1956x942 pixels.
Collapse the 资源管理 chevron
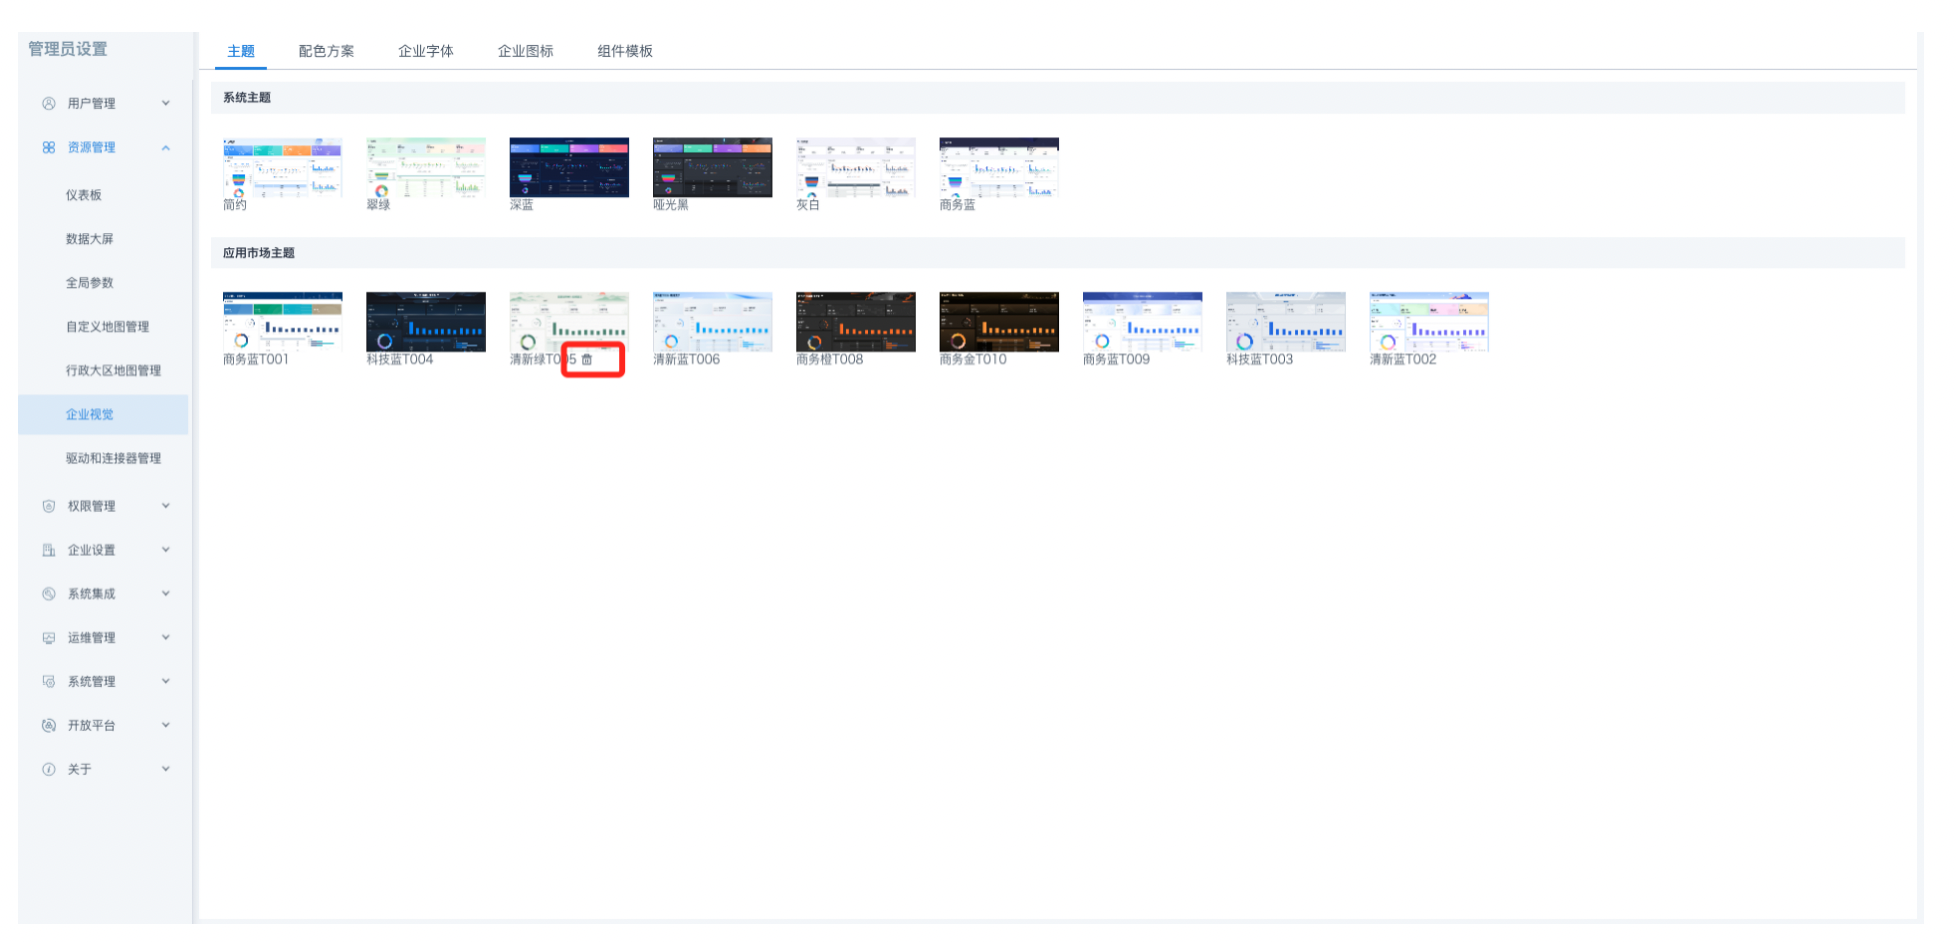click(166, 147)
